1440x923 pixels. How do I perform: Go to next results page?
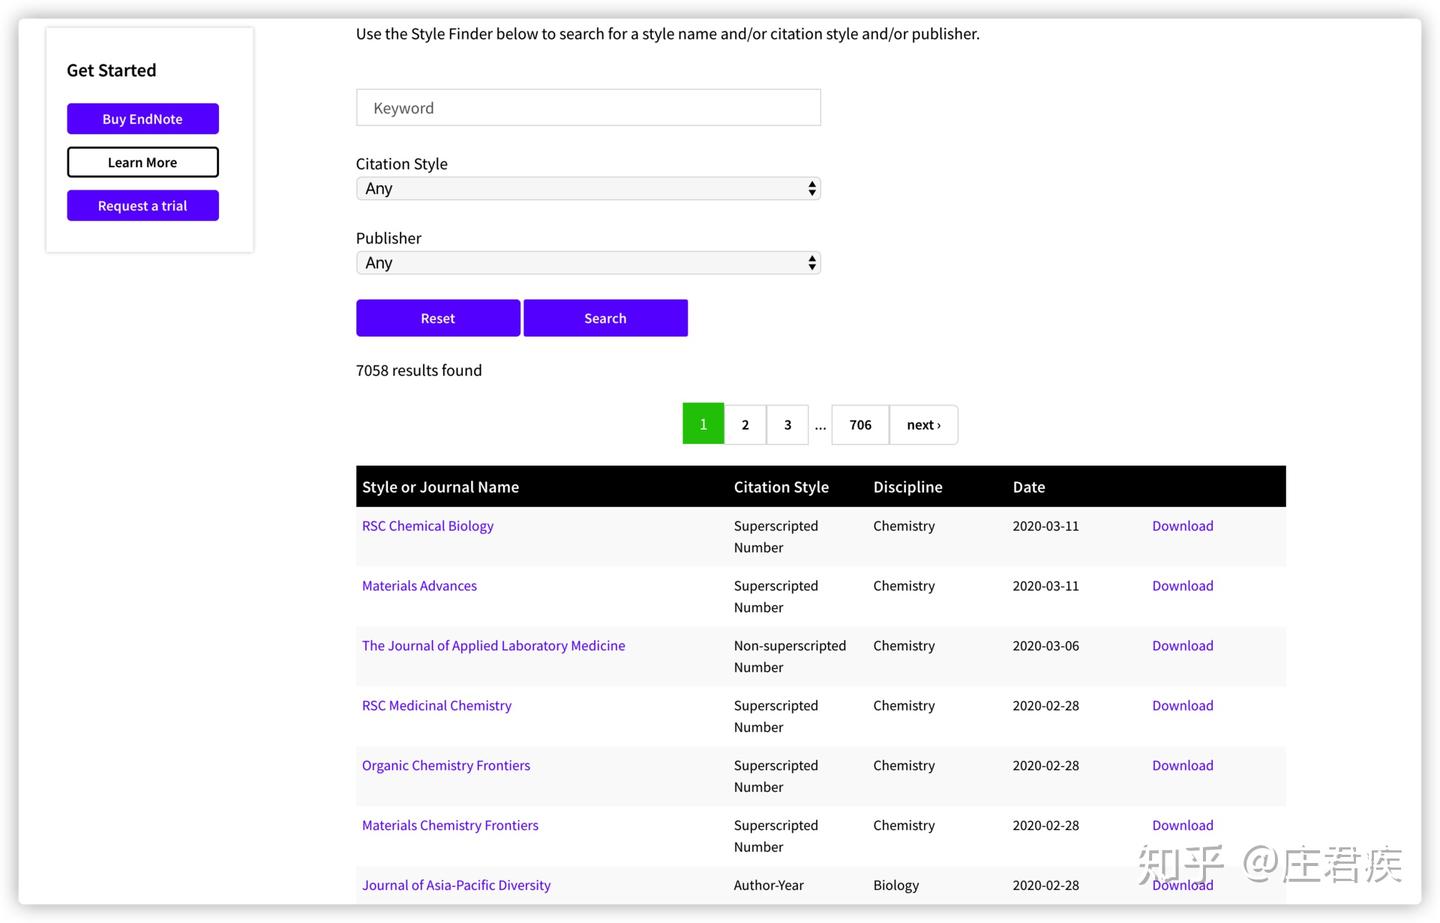(923, 425)
